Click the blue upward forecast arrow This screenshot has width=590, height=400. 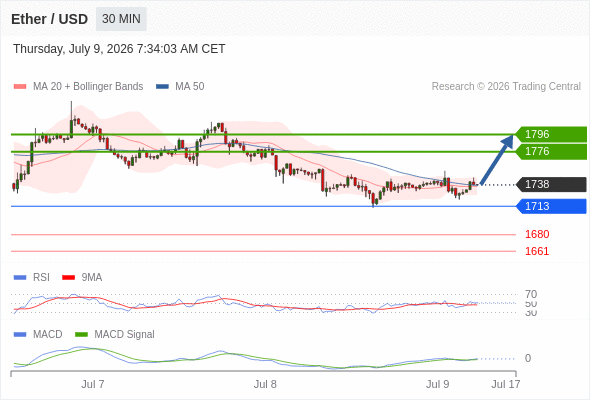tap(497, 160)
